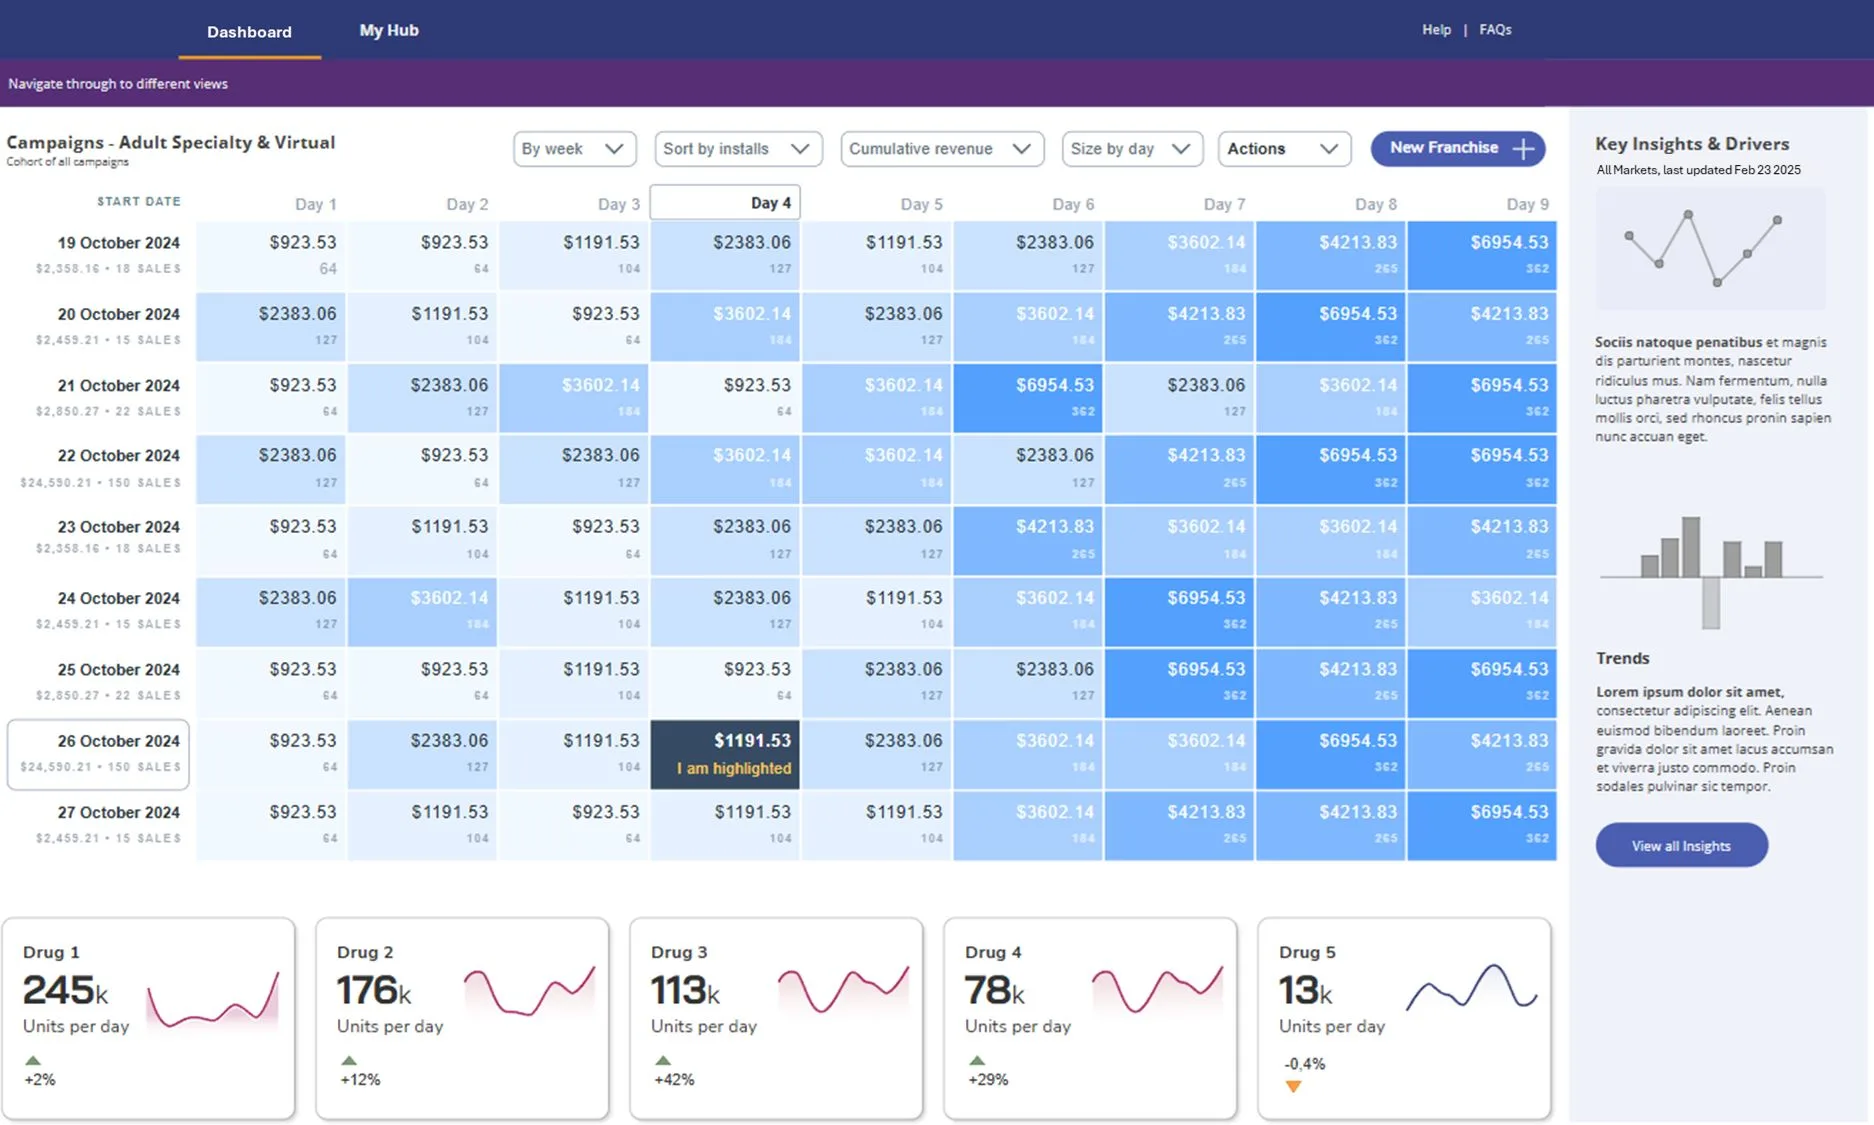The height and width of the screenshot is (1125, 1874).
Task: Open the Drug 3 card with 113k units
Action: click(x=776, y=1018)
